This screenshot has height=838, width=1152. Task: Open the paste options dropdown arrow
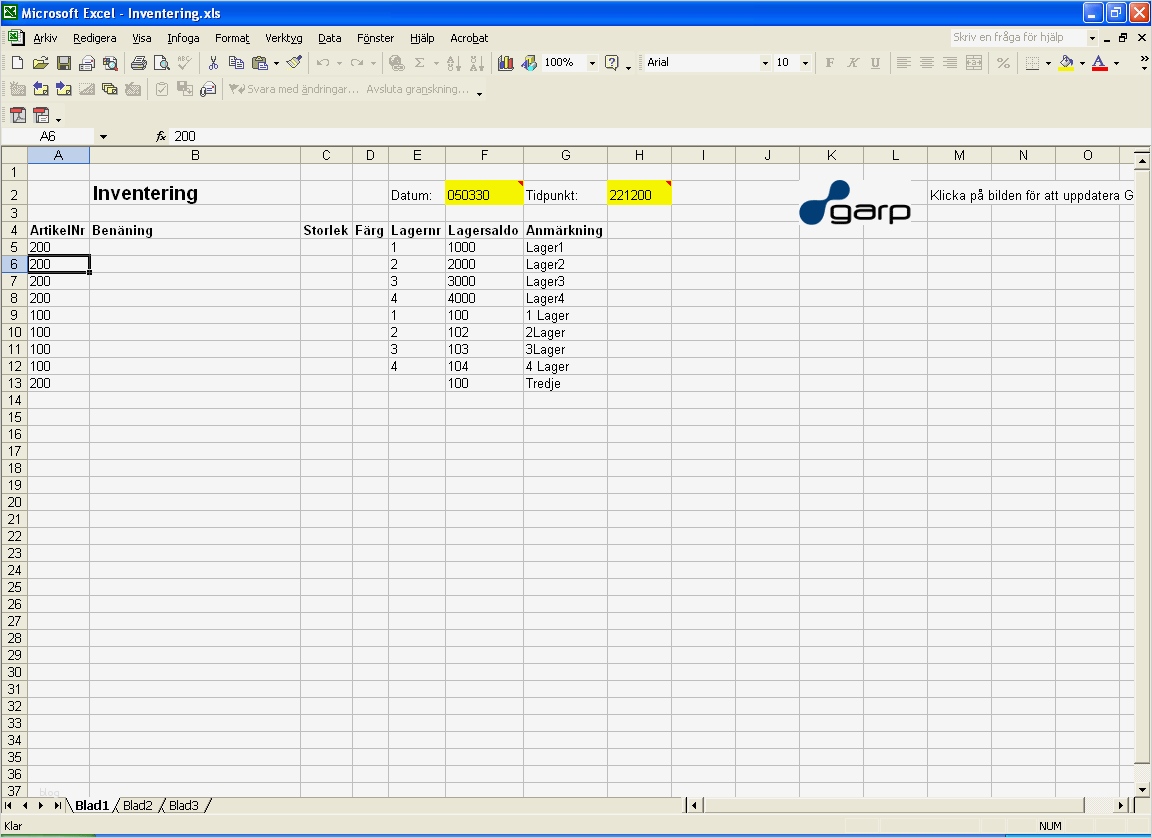pos(276,63)
